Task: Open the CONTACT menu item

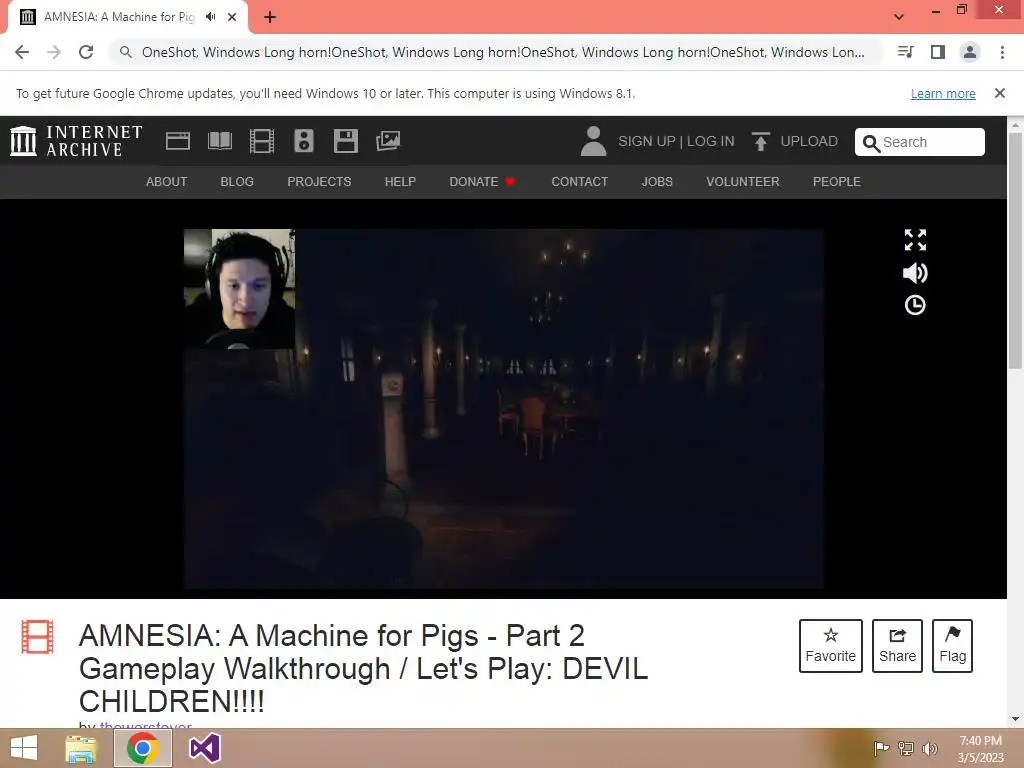Action: [580, 182]
